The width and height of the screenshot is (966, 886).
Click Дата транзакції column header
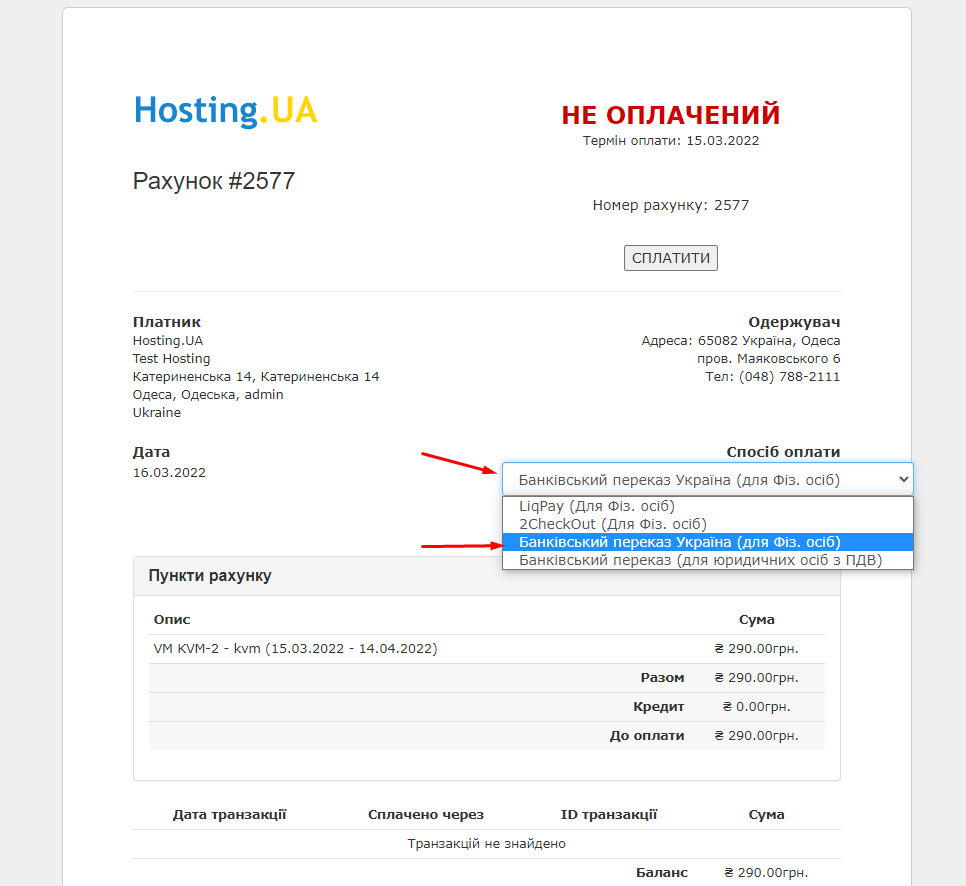(229, 815)
